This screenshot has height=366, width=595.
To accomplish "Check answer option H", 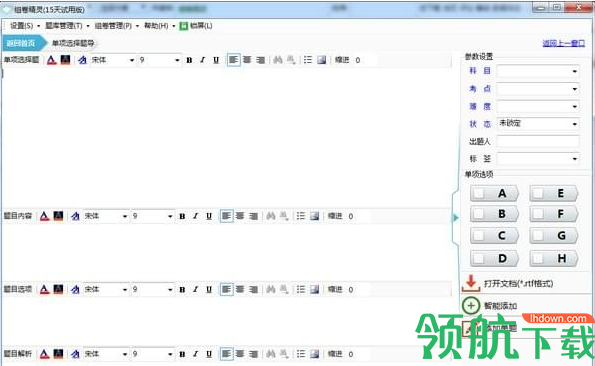I will (x=538, y=258).
